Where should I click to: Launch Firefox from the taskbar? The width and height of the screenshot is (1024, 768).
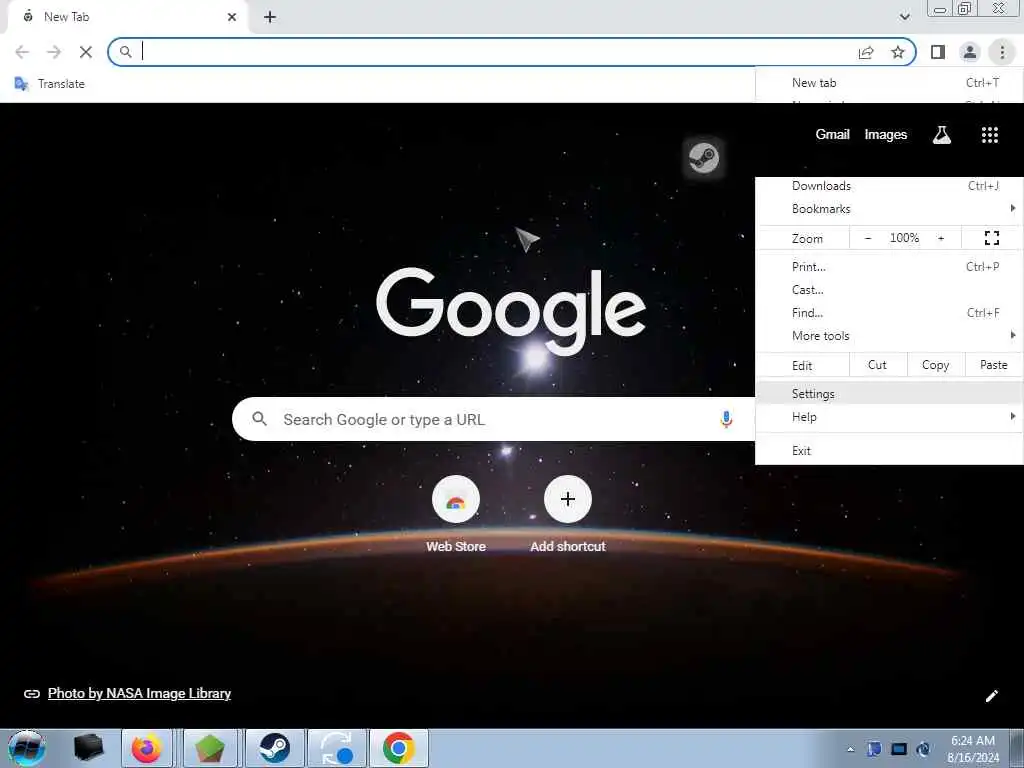146,748
